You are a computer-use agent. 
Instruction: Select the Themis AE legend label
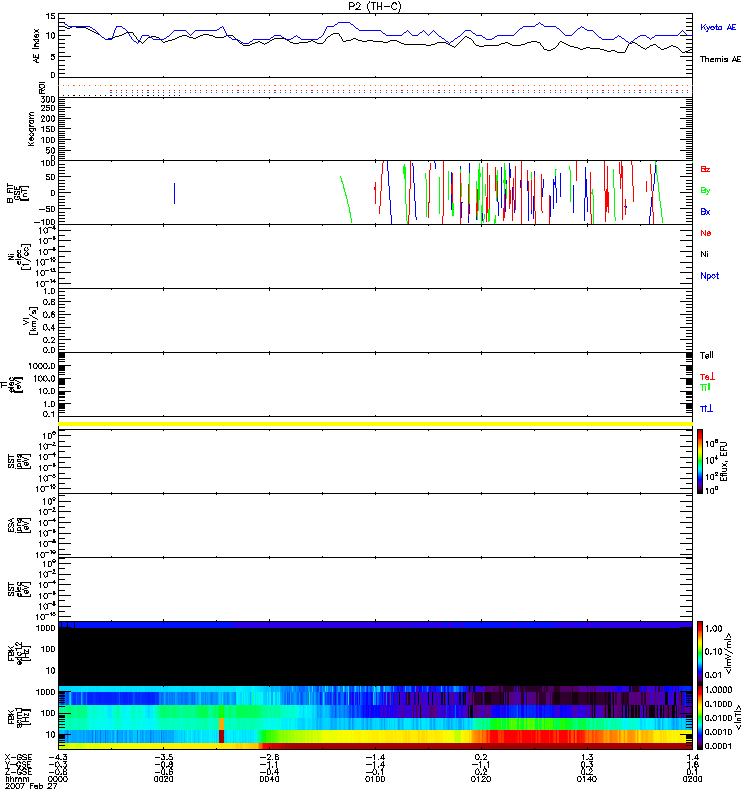coord(720,59)
